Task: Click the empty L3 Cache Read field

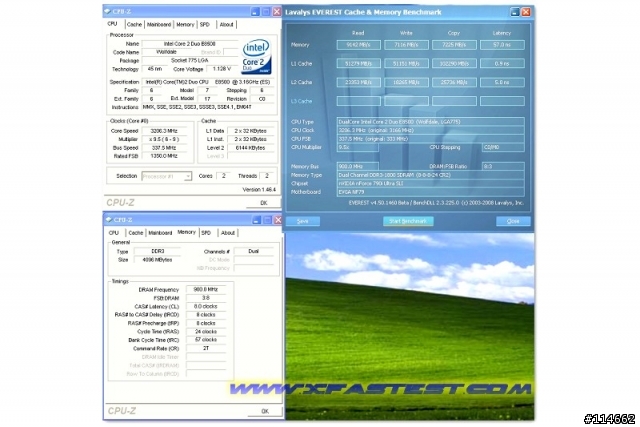Action: click(358, 101)
